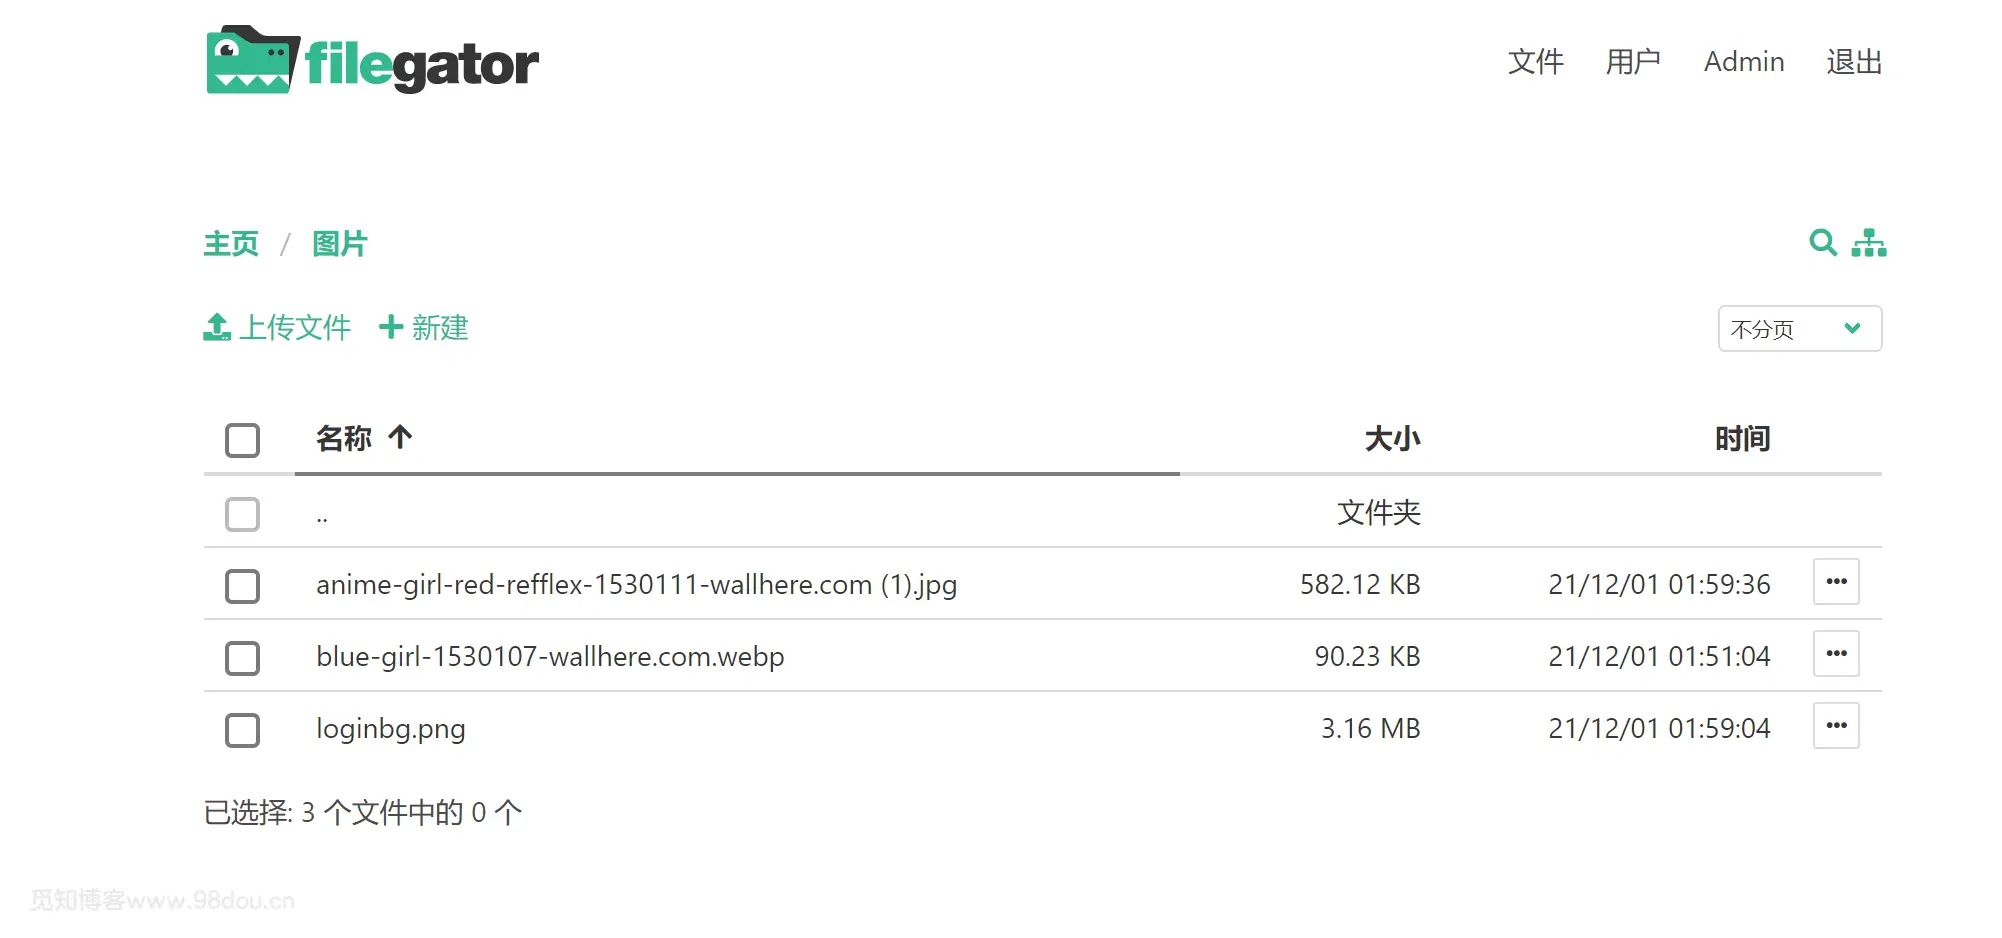Screen dimensions: 2002x938
Task: Open the Admin section
Action: (1743, 62)
